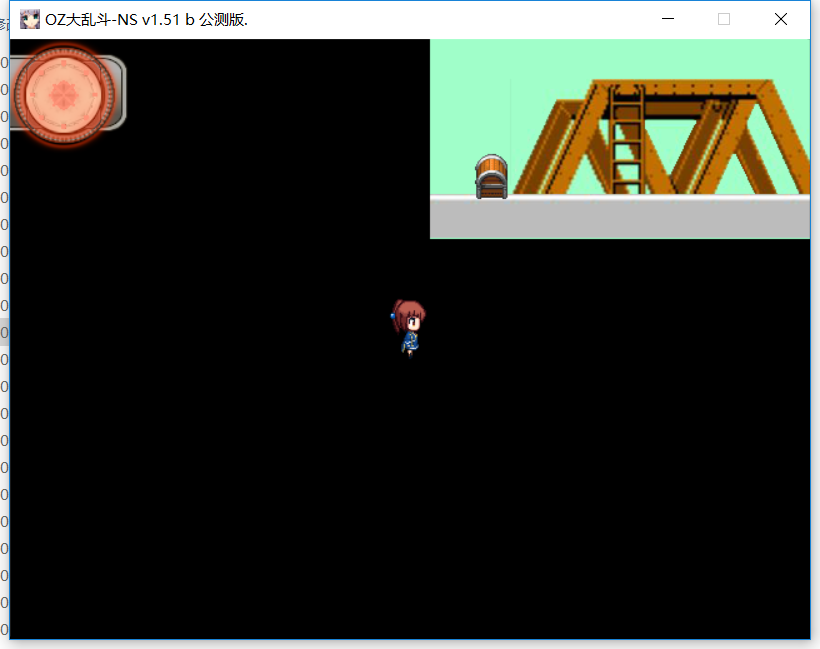Image resolution: width=820 pixels, height=649 pixels.
Task: Close the OZ大乱斗 game window
Action: pyautogui.click(x=781, y=19)
